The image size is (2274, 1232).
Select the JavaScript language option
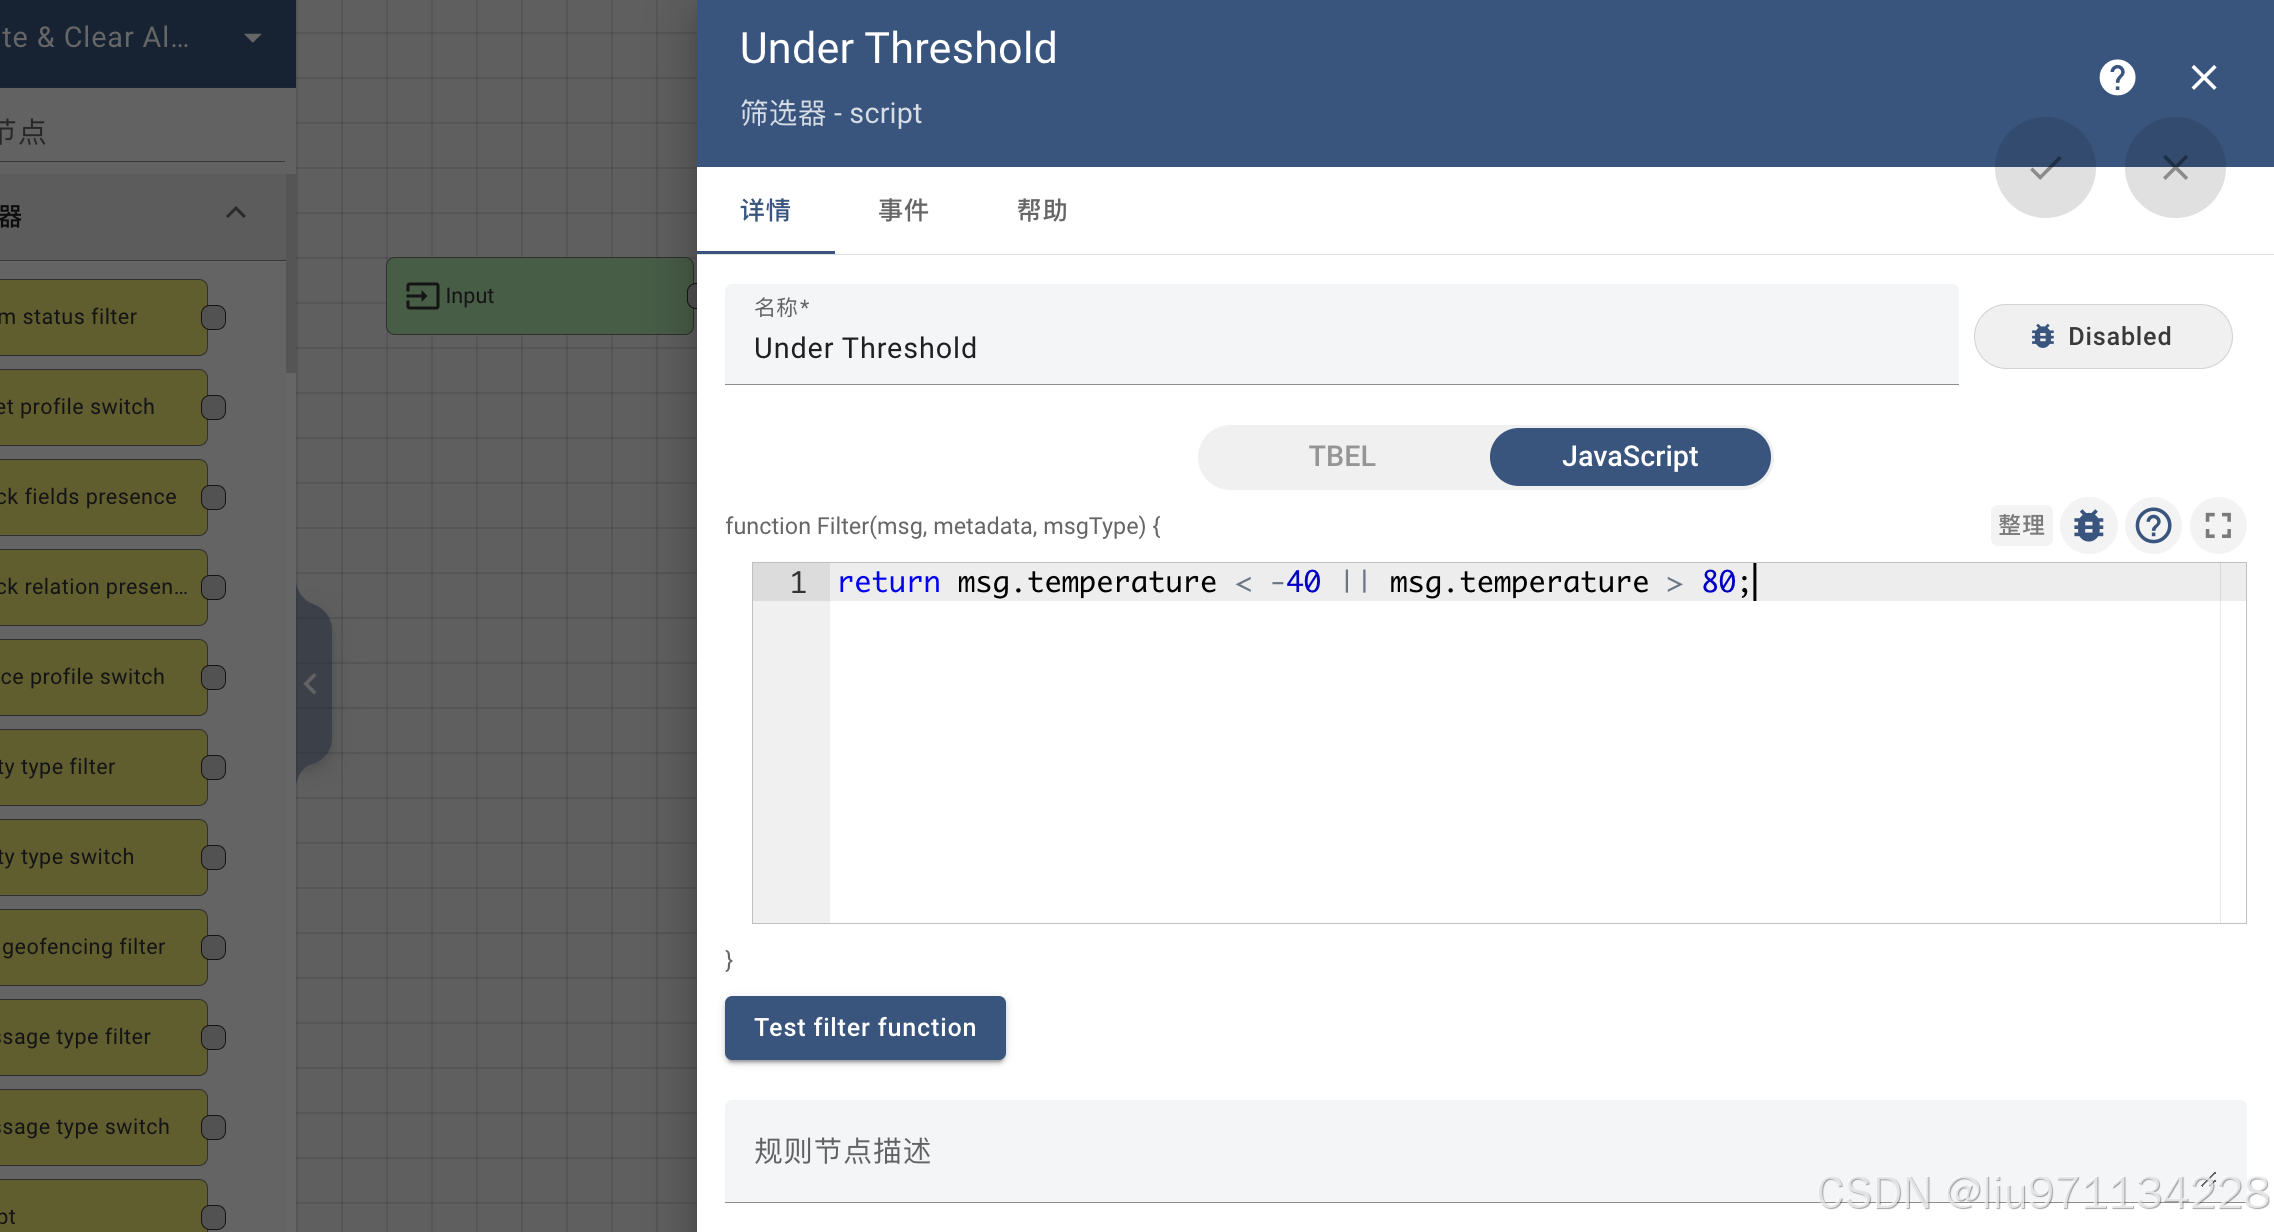point(1629,457)
